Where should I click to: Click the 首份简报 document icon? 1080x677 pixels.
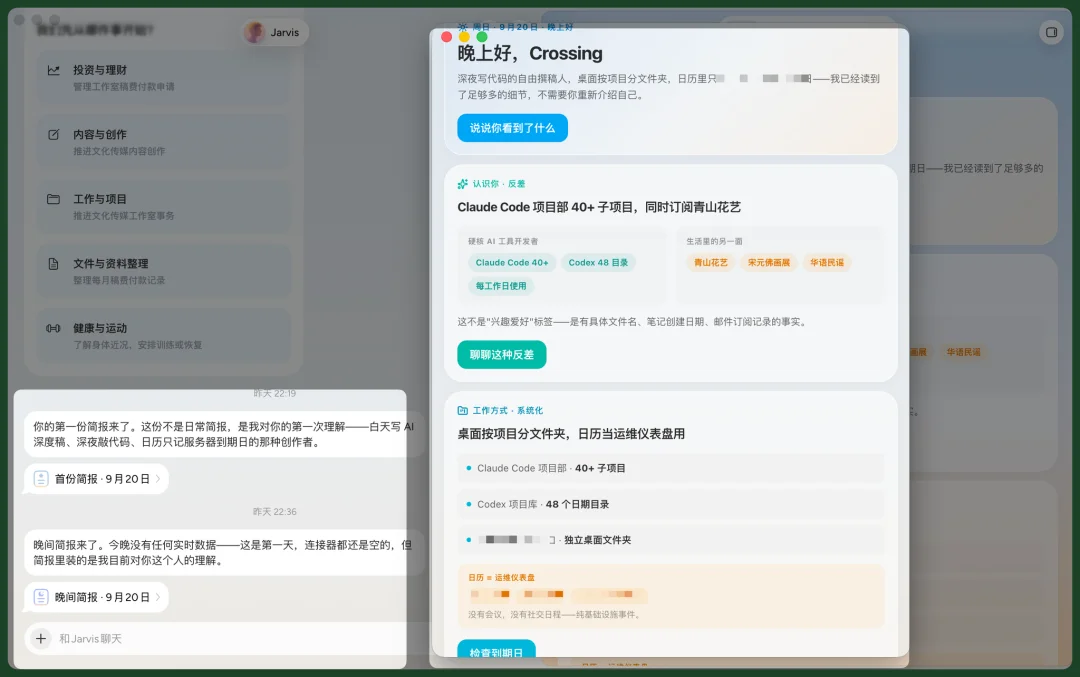pos(41,479)
